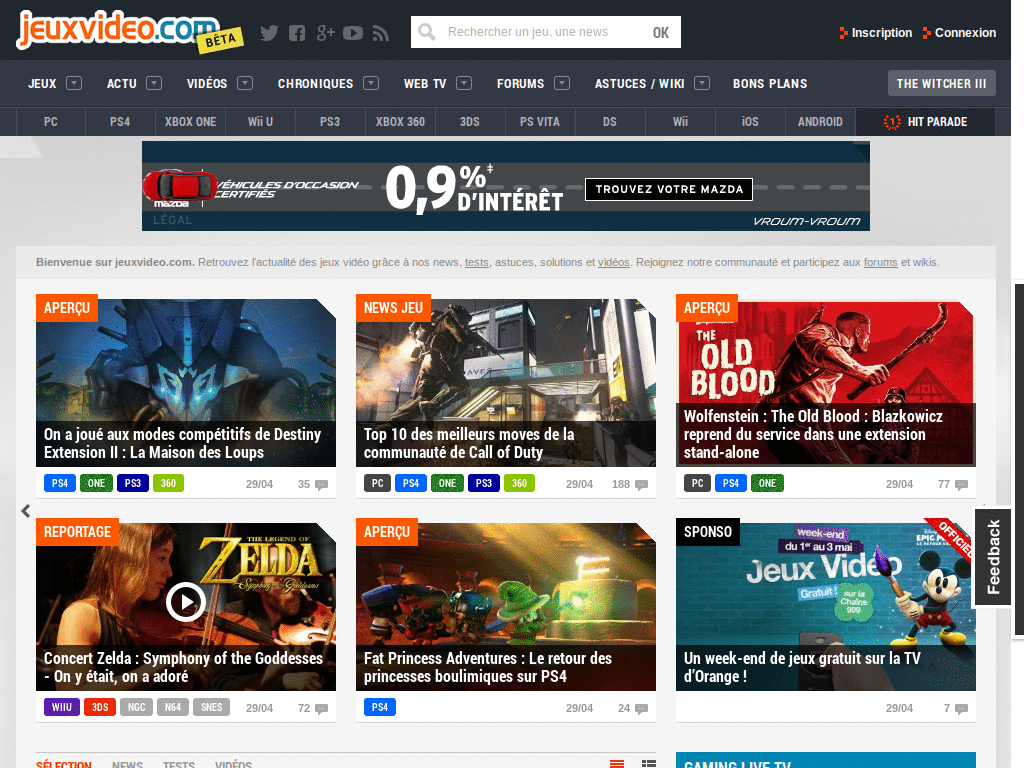The image size is (1024, 768).
Task: Open the YouTube channel icon
Action: pyautogui.click(x=353, y=33)
